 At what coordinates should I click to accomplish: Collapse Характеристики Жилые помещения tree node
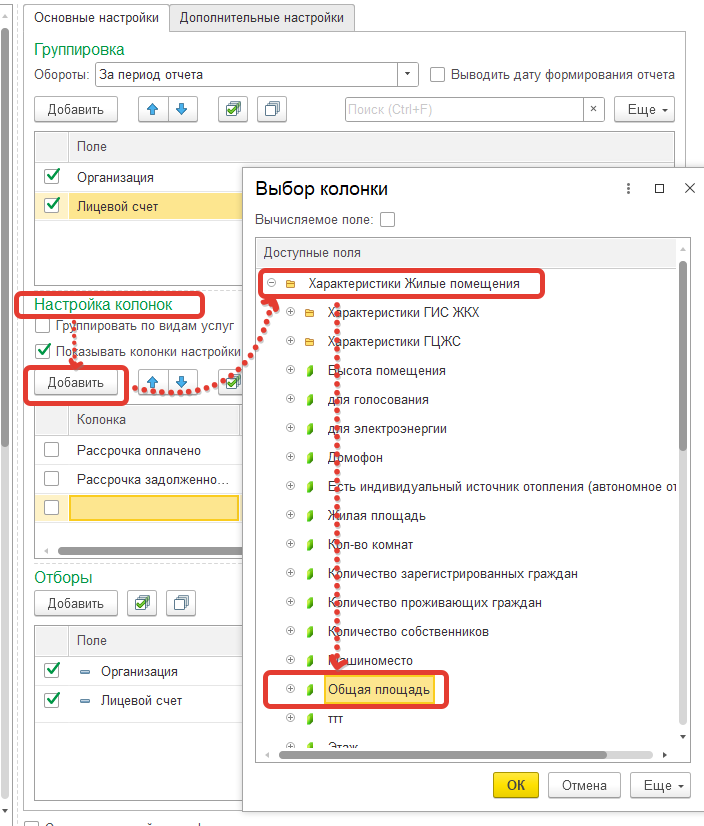[272, 284]
